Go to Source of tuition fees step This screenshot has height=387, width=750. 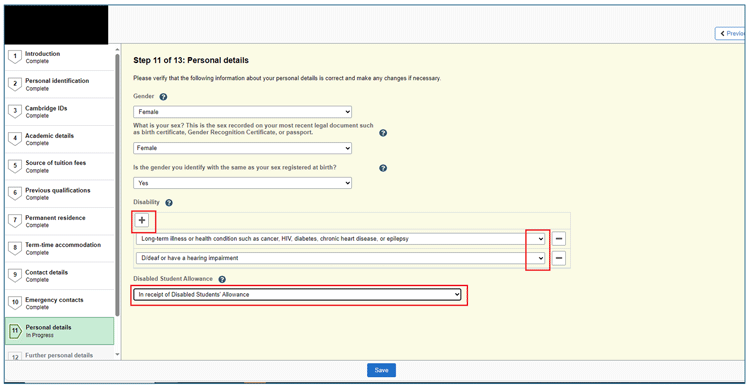60,166
